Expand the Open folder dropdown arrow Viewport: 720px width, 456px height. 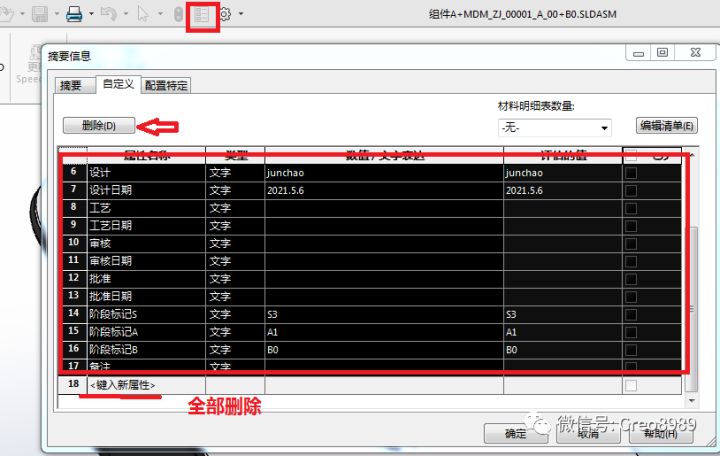click(x=22, y=14)
